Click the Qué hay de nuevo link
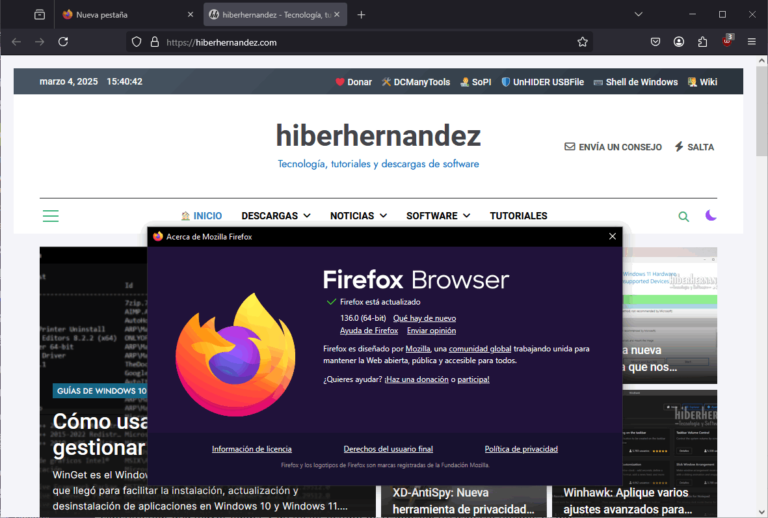Viewport: 768px width, 518px height. click(x=424, y=318)
